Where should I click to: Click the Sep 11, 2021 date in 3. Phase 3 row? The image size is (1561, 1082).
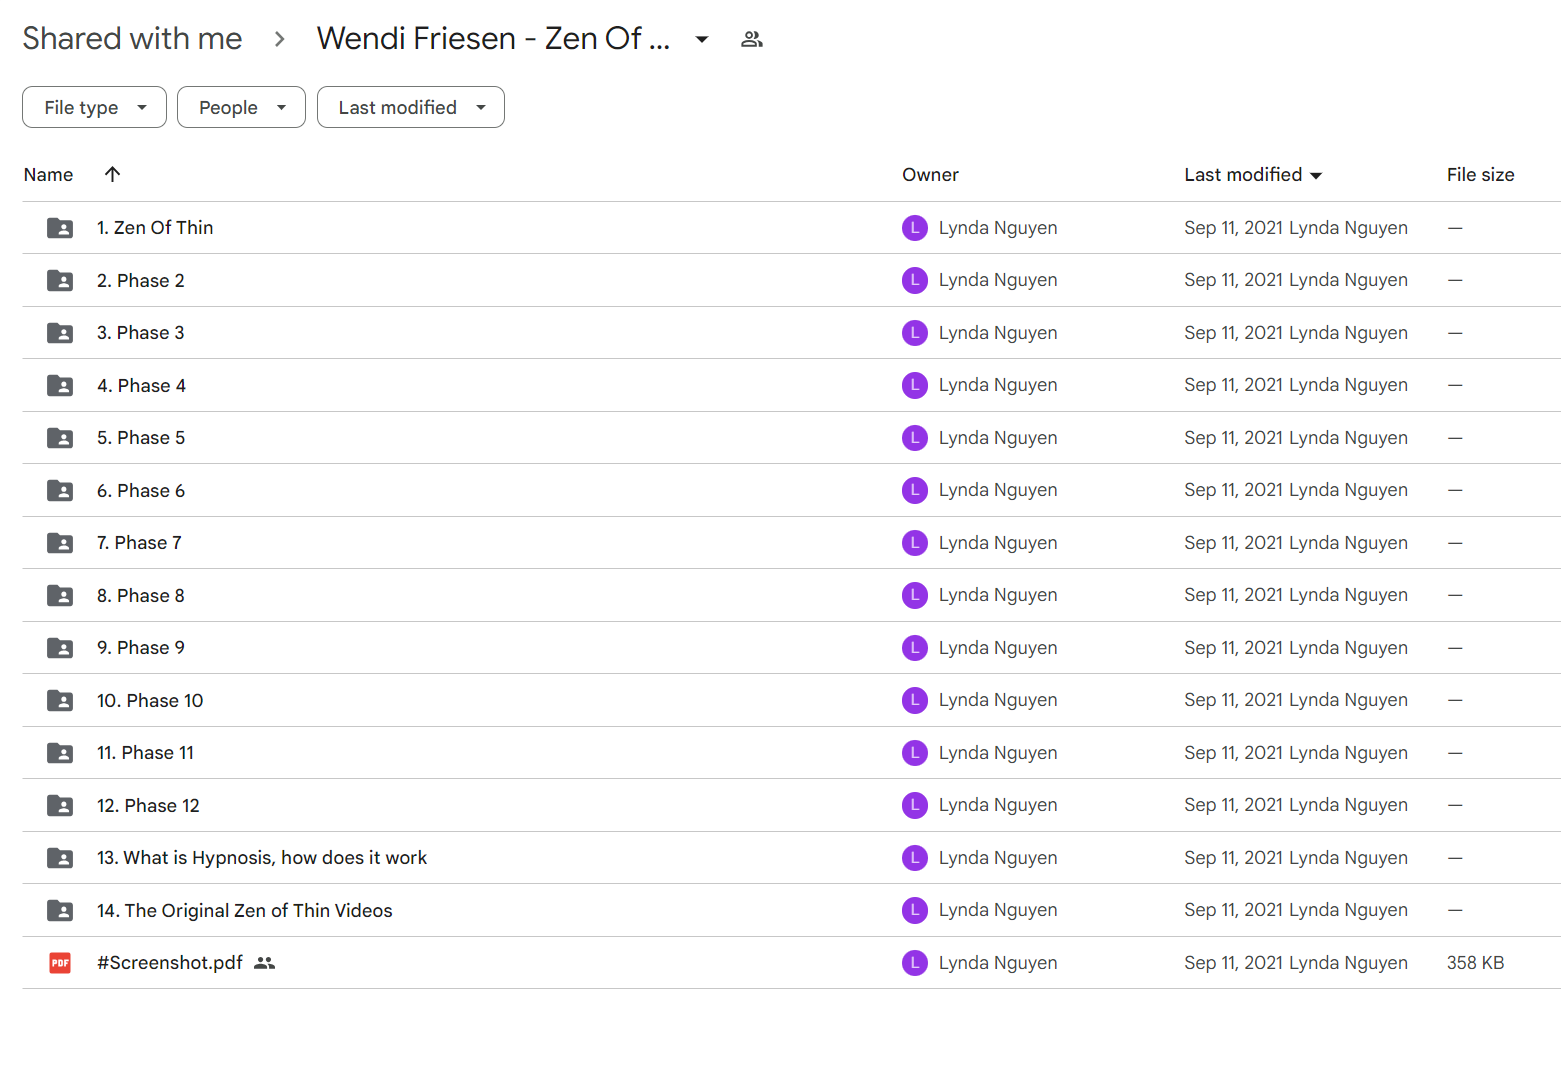(x=1233, y=333)
